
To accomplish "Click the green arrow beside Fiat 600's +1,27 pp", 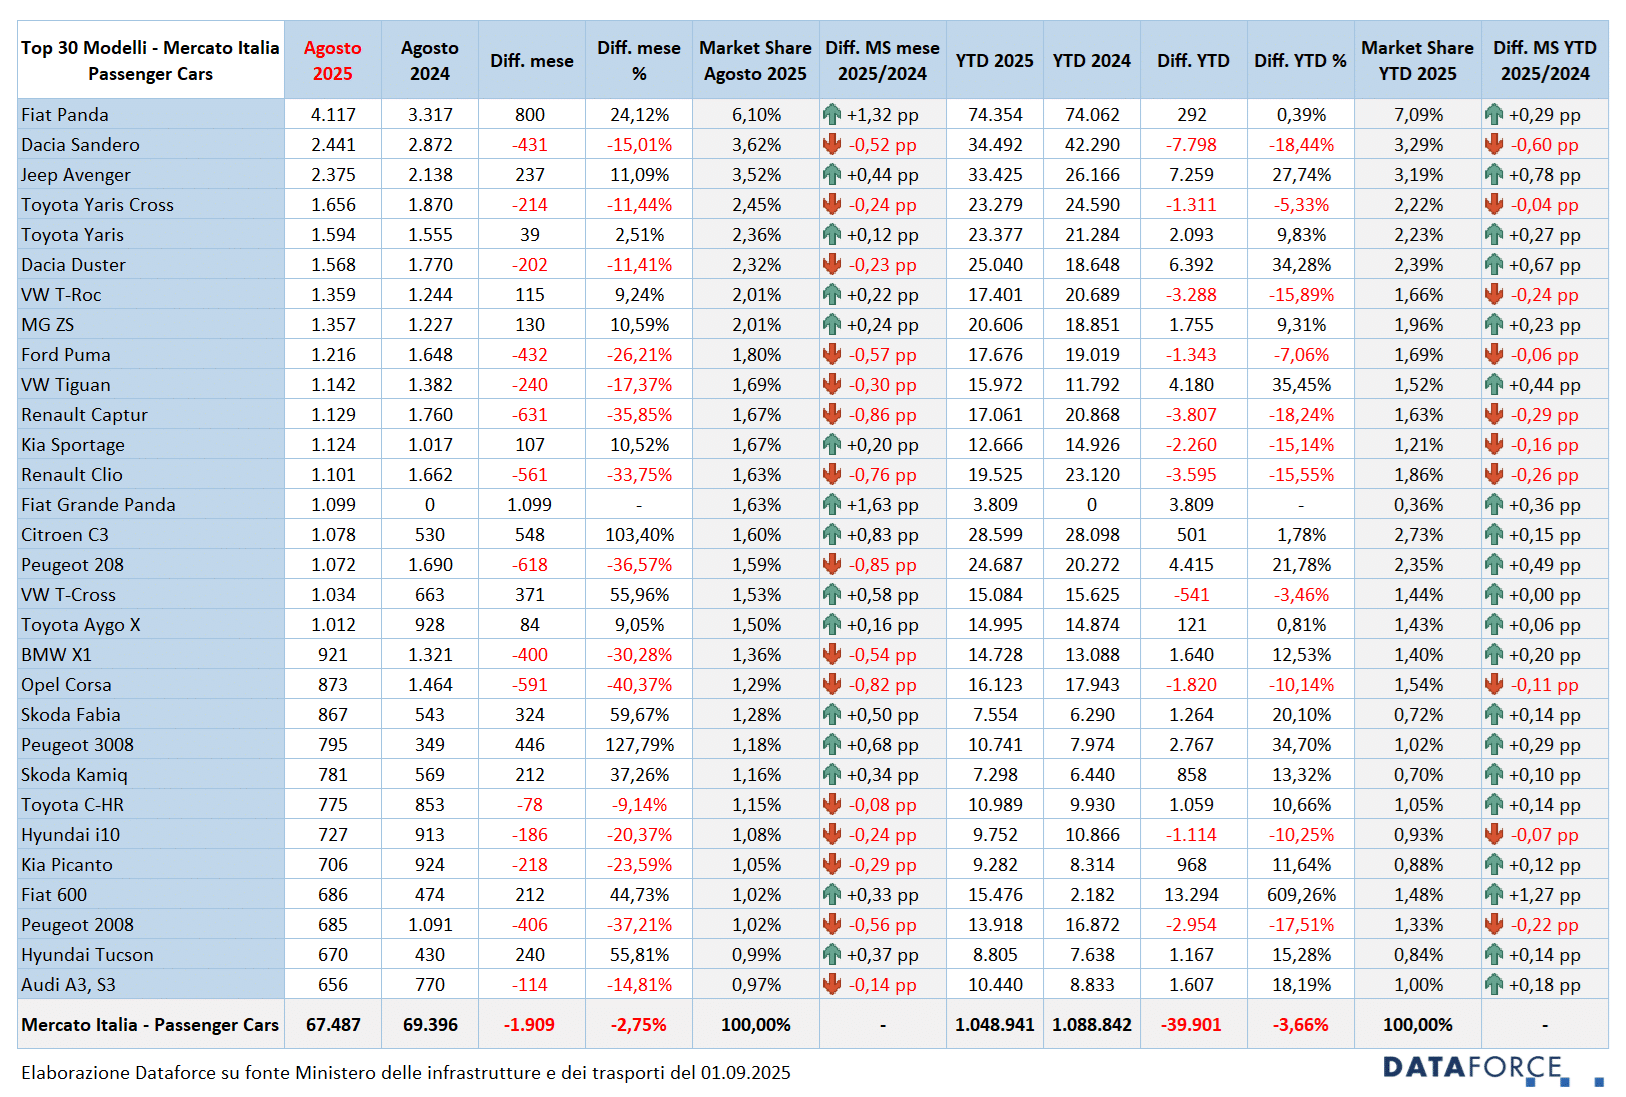I will click(x=1494, y=894).
